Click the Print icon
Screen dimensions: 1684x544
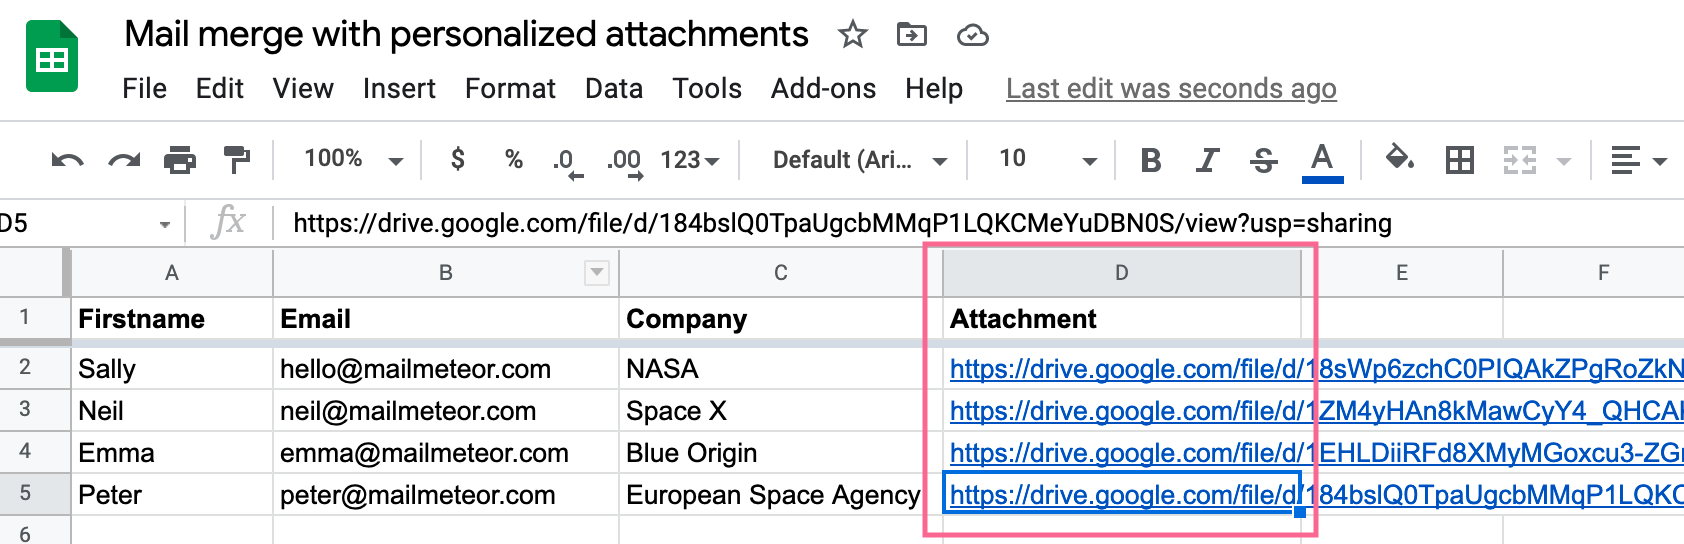180,160
